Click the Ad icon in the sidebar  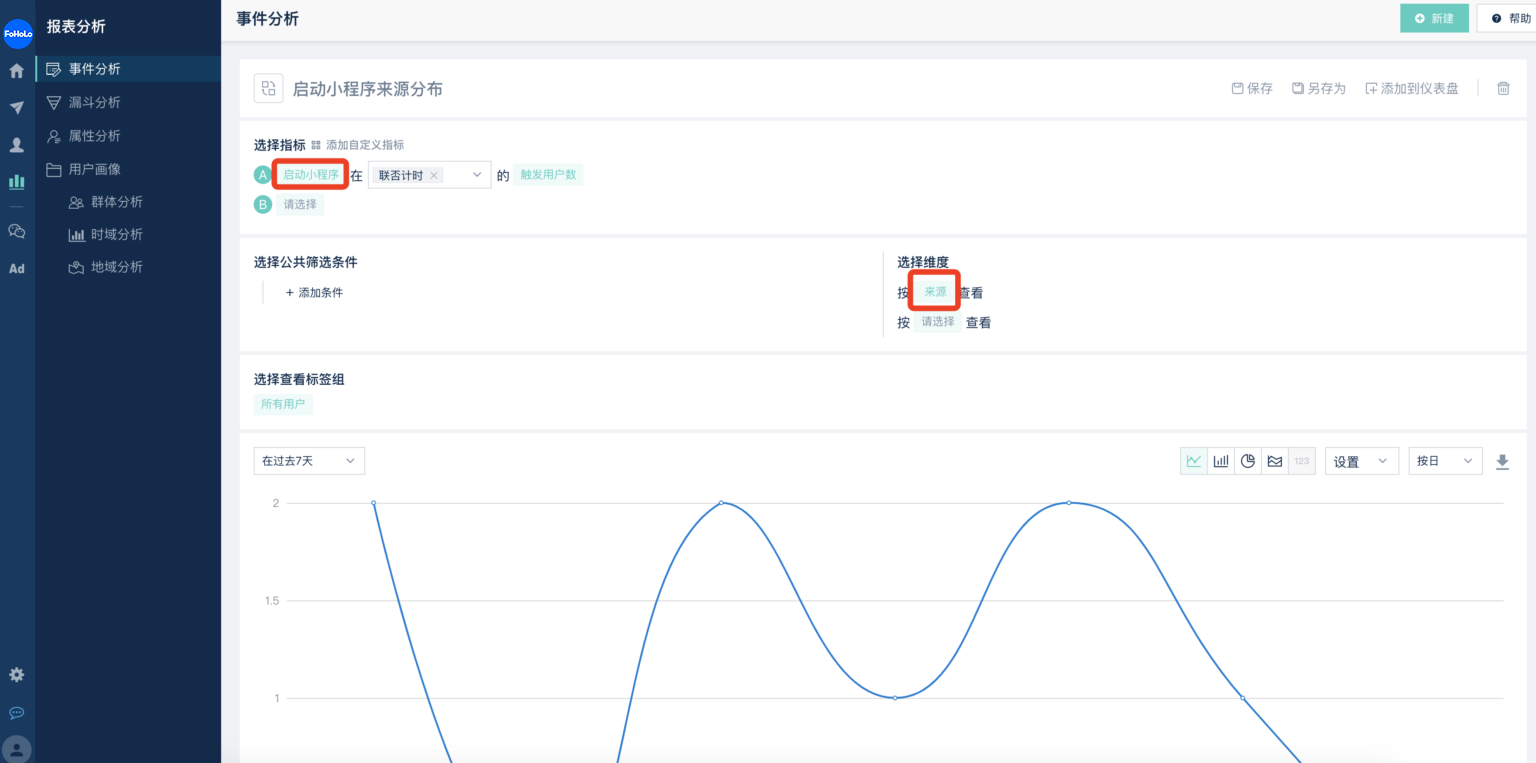pyautogui.click(x=17, y=268)
